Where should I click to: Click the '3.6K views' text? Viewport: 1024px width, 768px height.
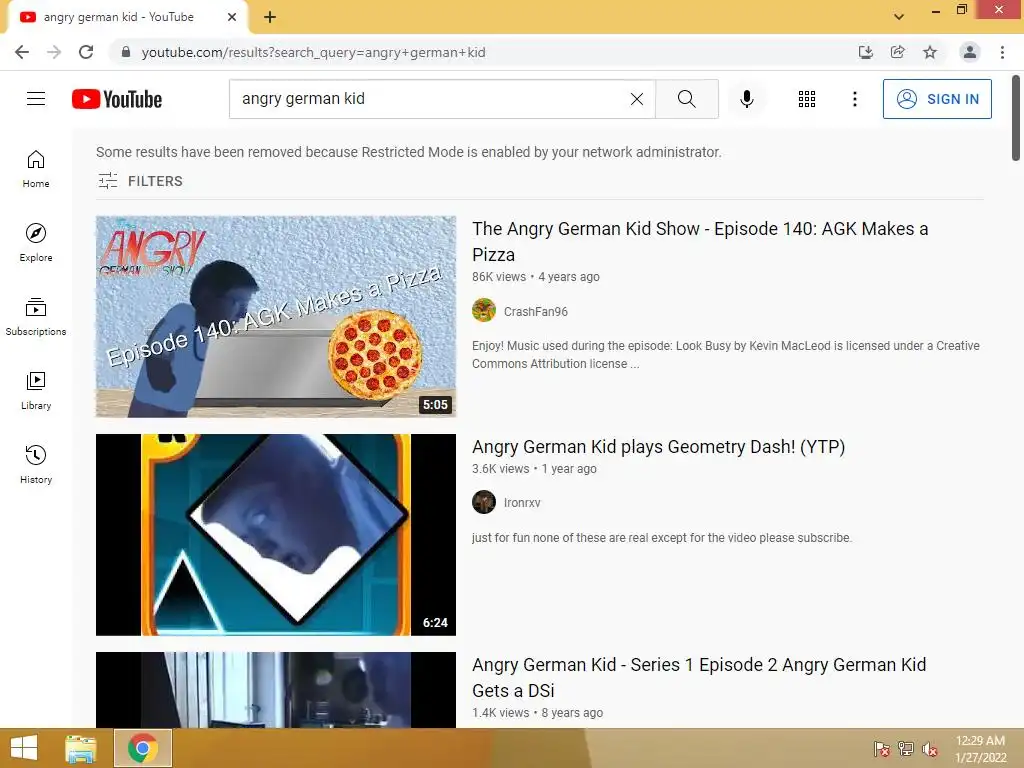pyautogui.click(x=501, y=469)
